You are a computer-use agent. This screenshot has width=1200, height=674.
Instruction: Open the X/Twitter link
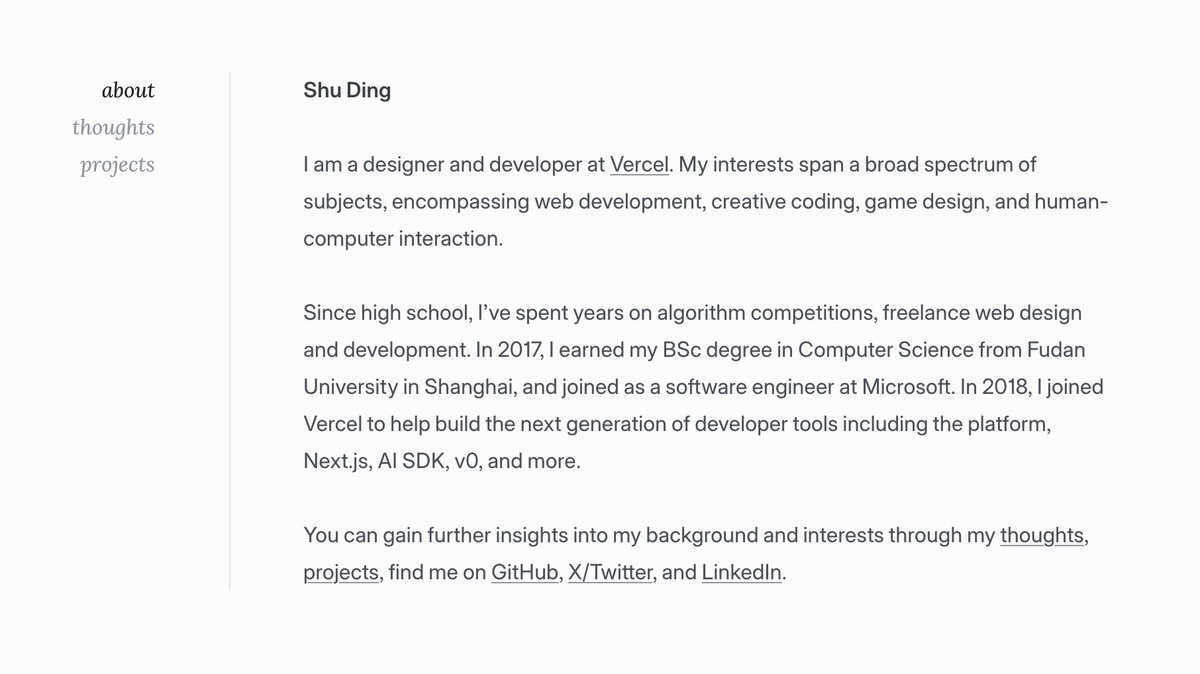click(x=610, y=574)
